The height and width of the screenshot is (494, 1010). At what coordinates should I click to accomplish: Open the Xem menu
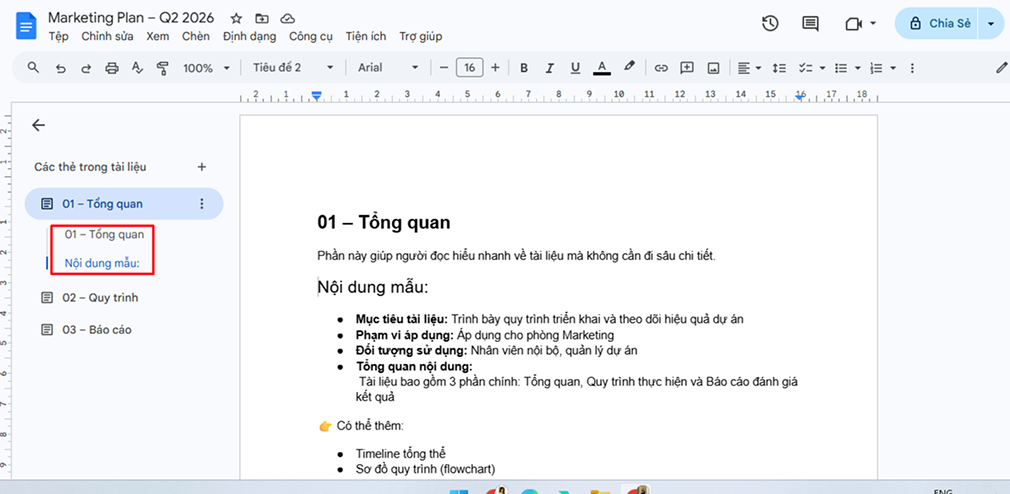point(157,36)
